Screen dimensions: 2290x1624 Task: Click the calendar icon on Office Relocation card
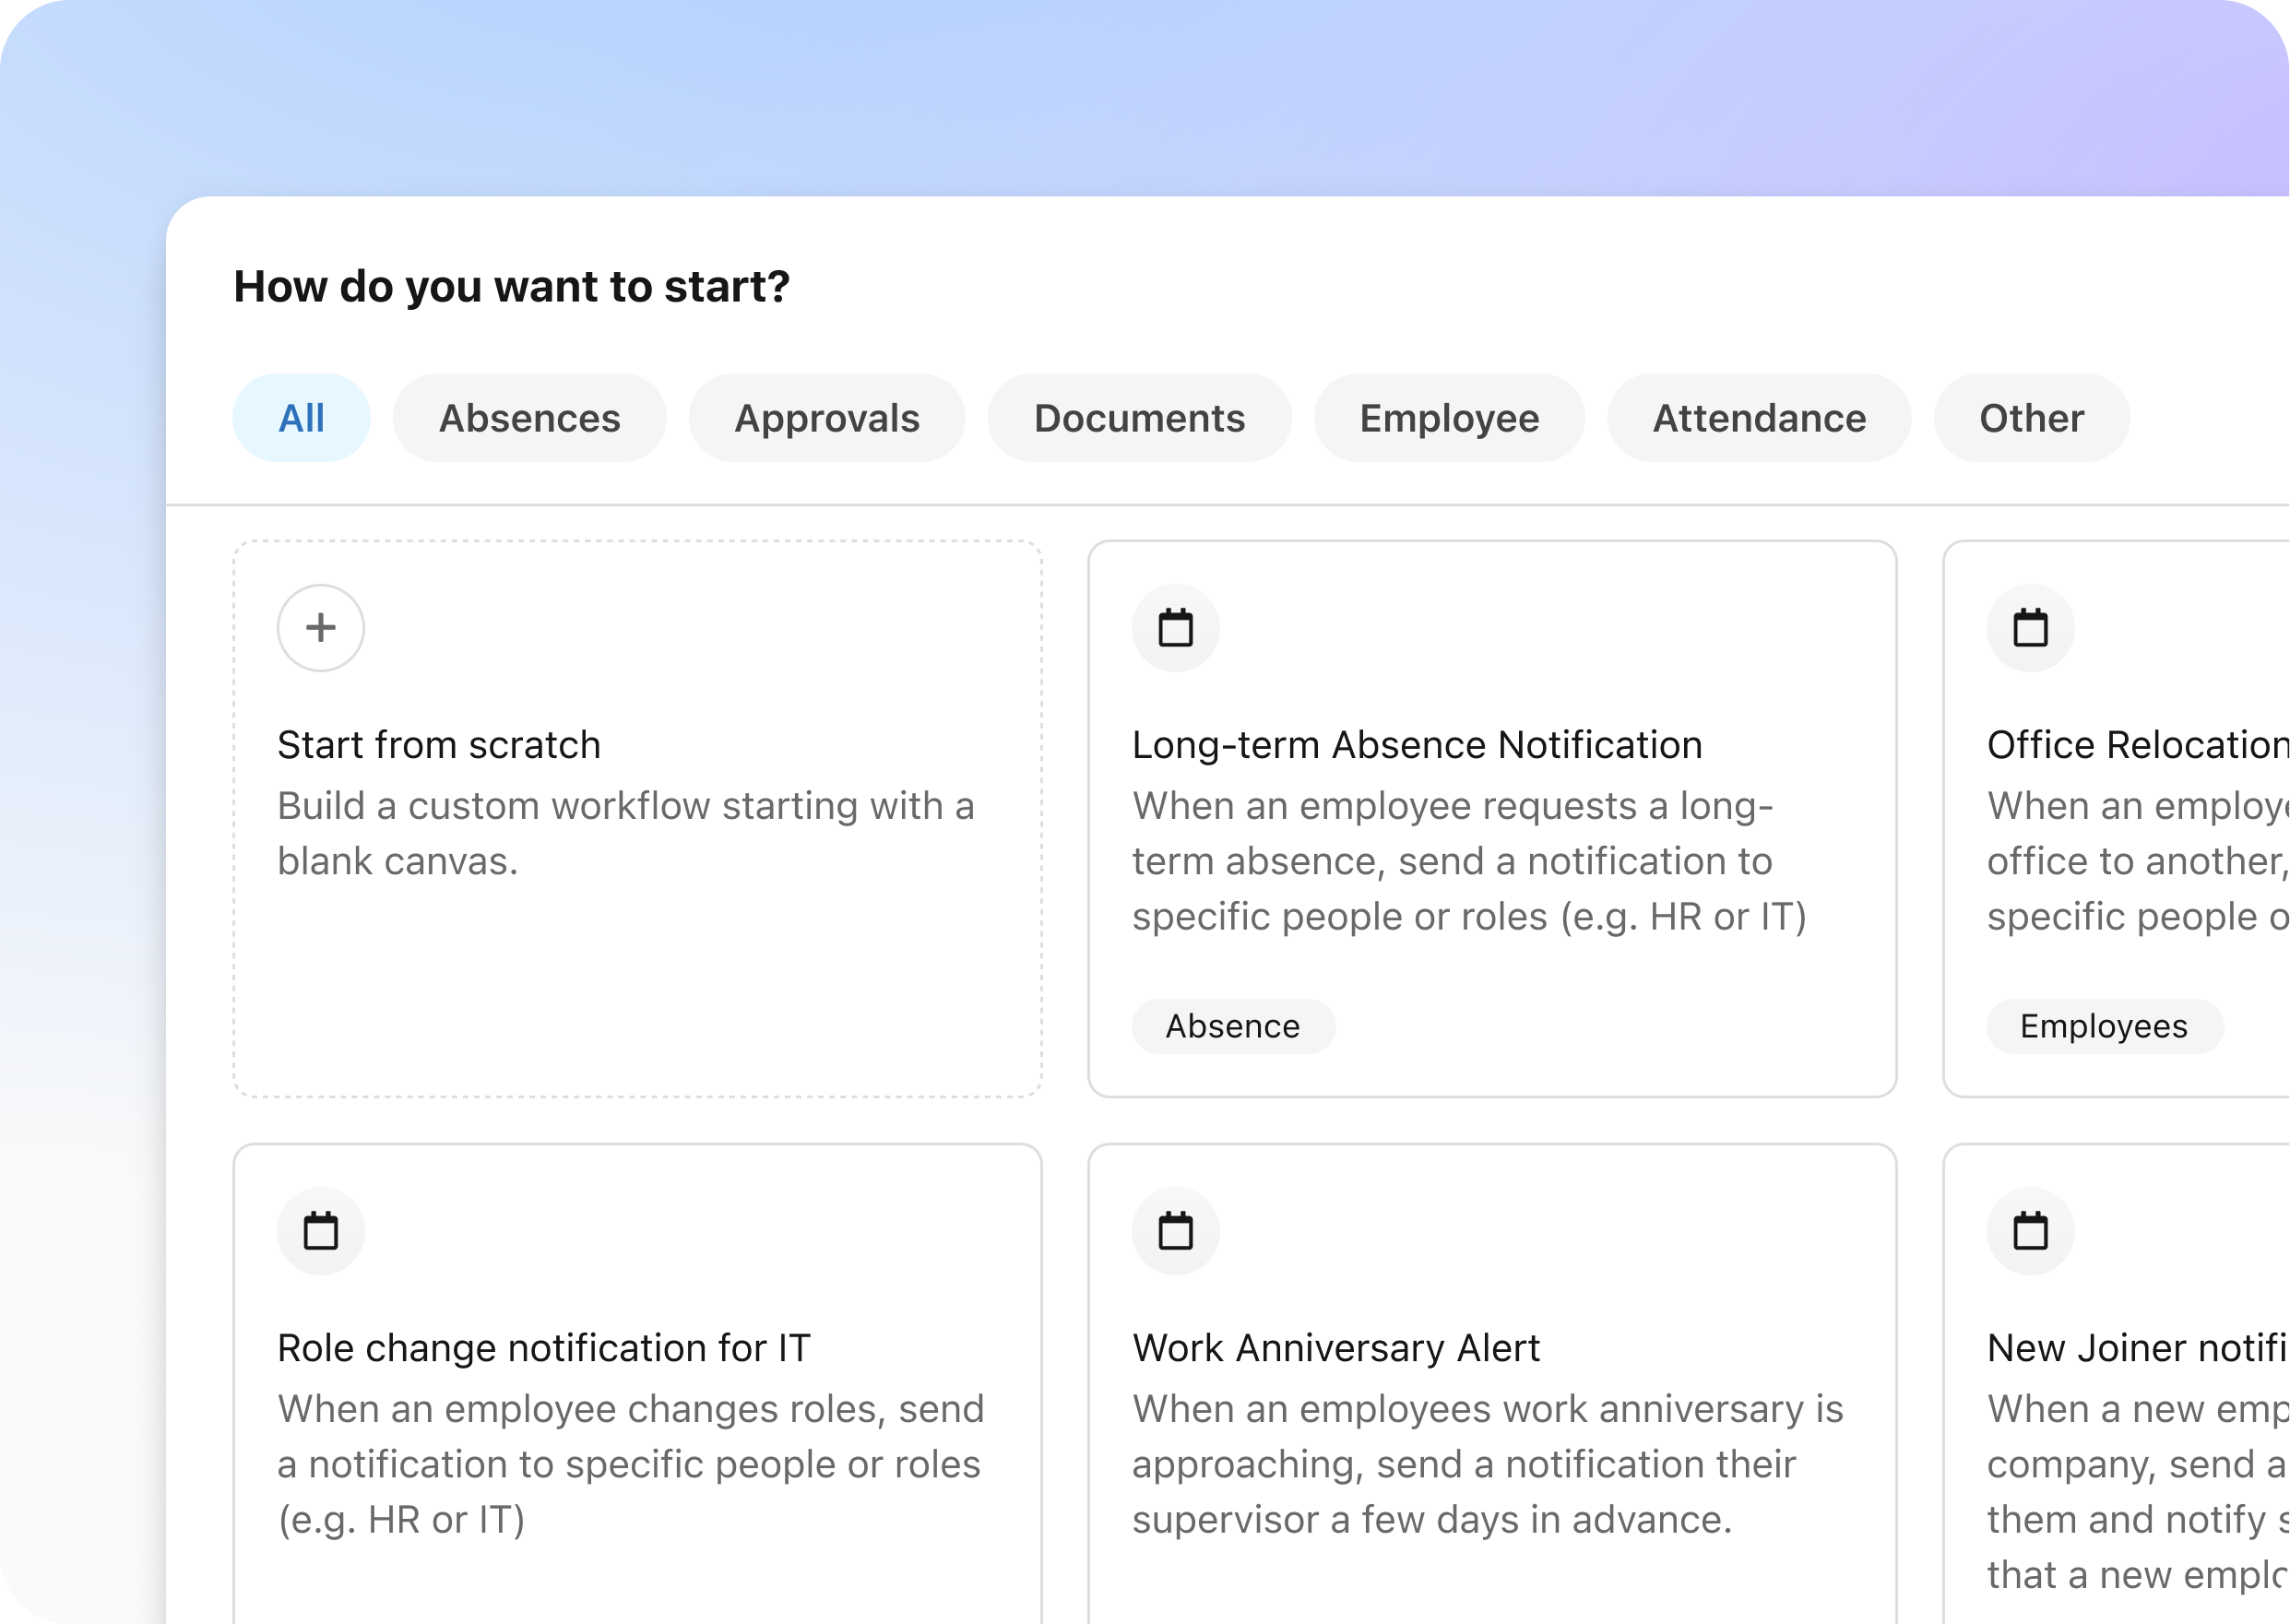click(x=2030, y=625)
